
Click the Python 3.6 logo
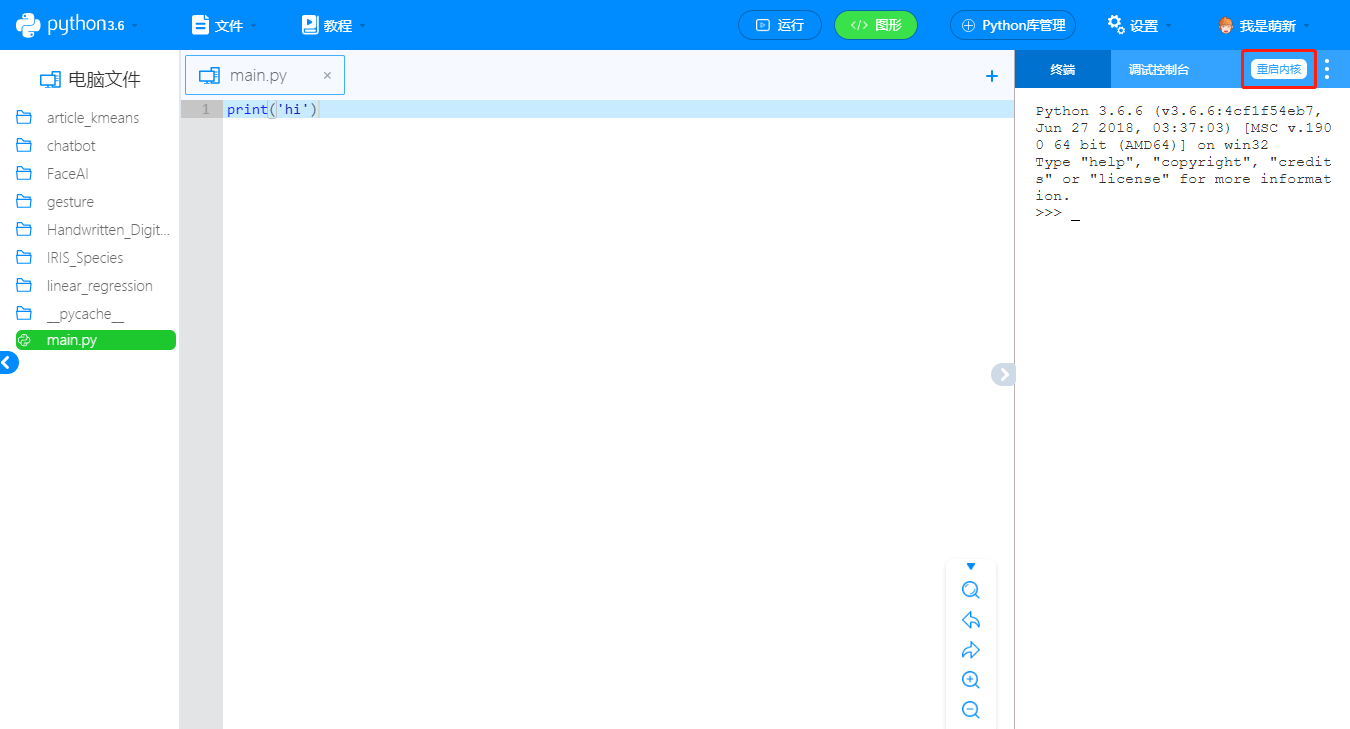pyautogui.click(x=70, y=25)
